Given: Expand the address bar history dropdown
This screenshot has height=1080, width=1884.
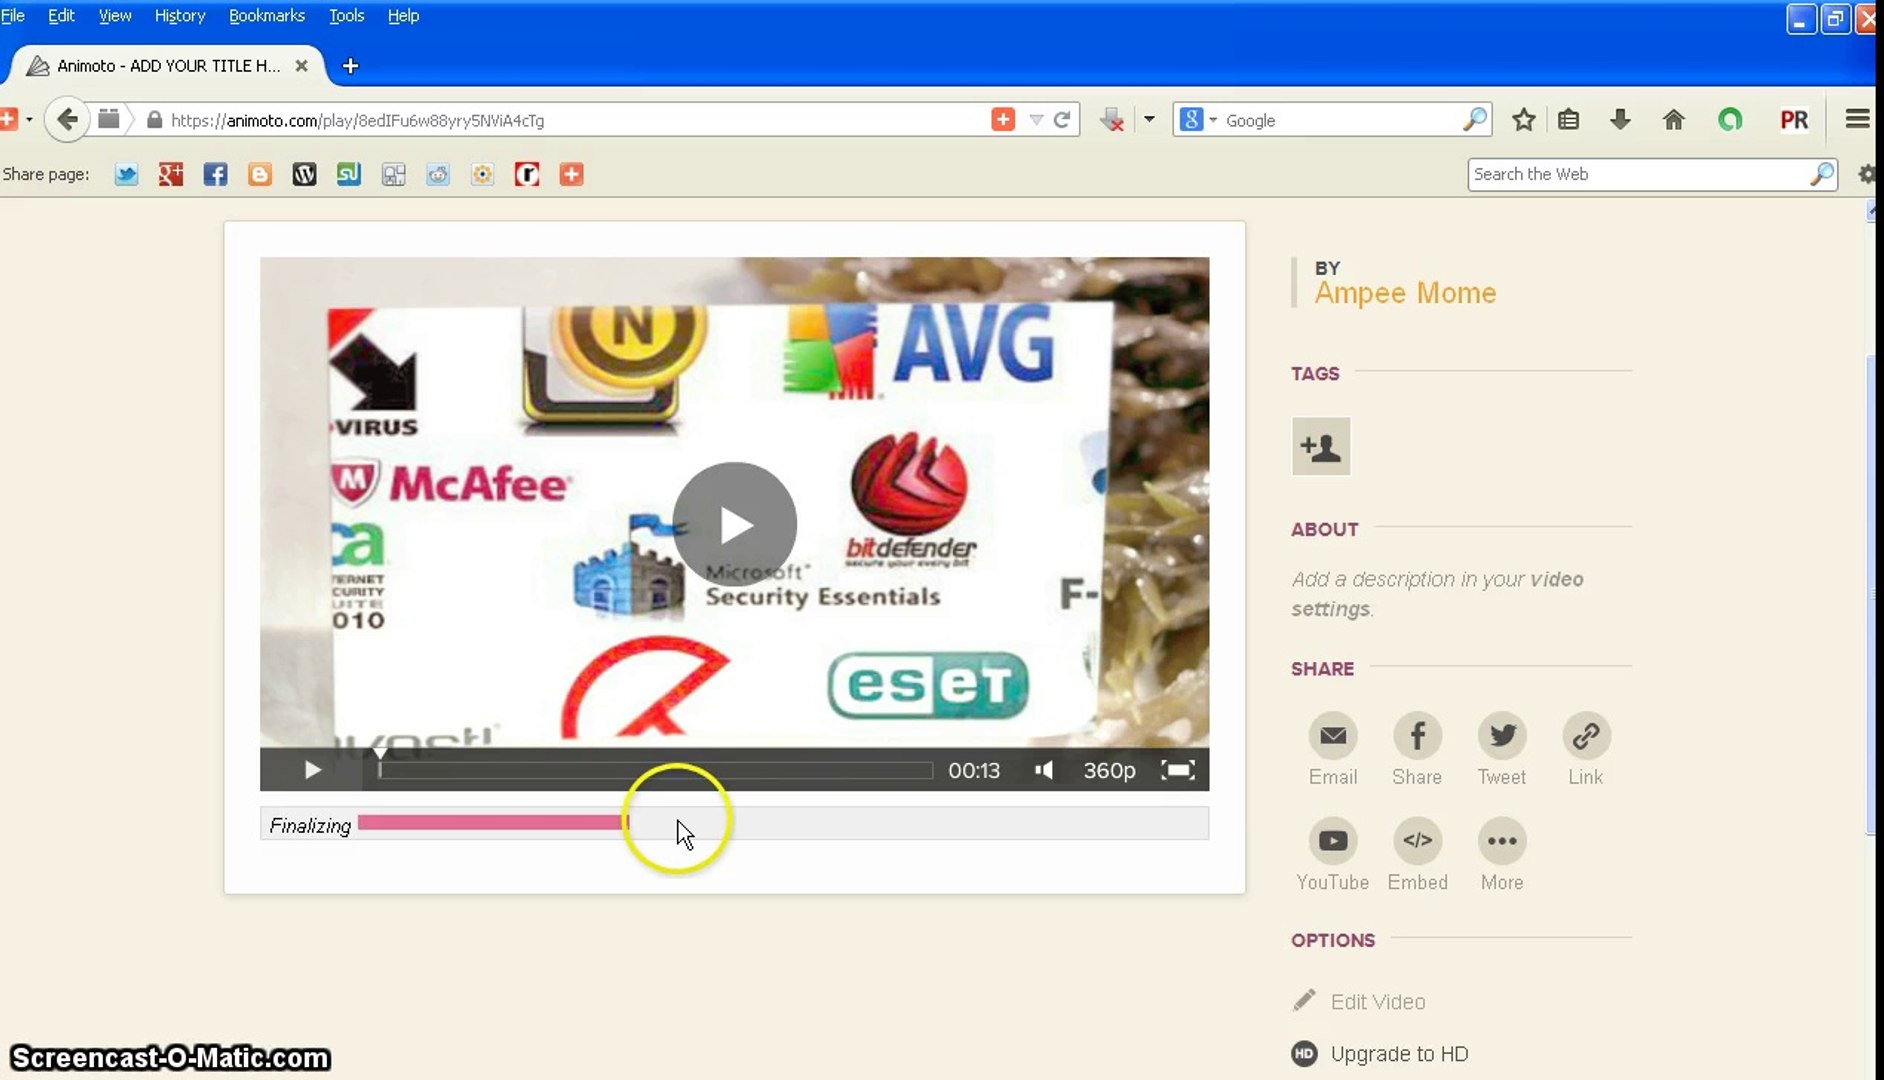Looking at the screenshot, I should (1036, 120).
